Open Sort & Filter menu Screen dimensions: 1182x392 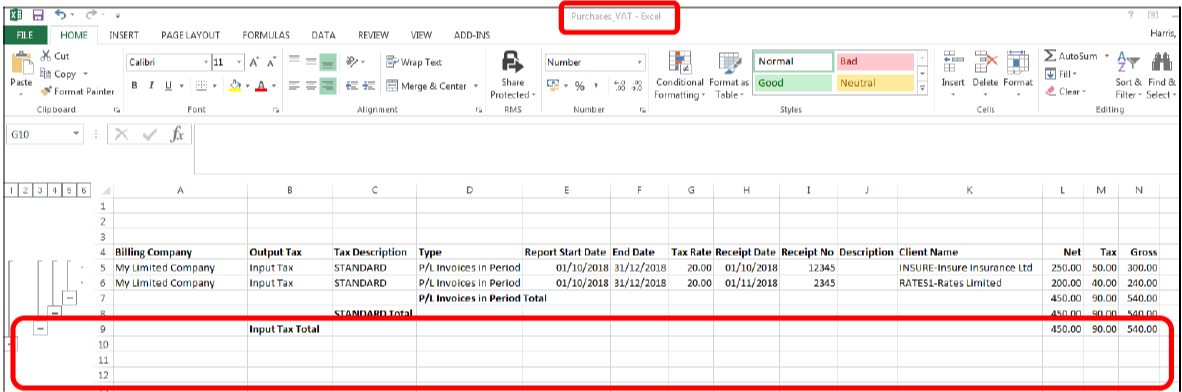[x=1128, y=75]
